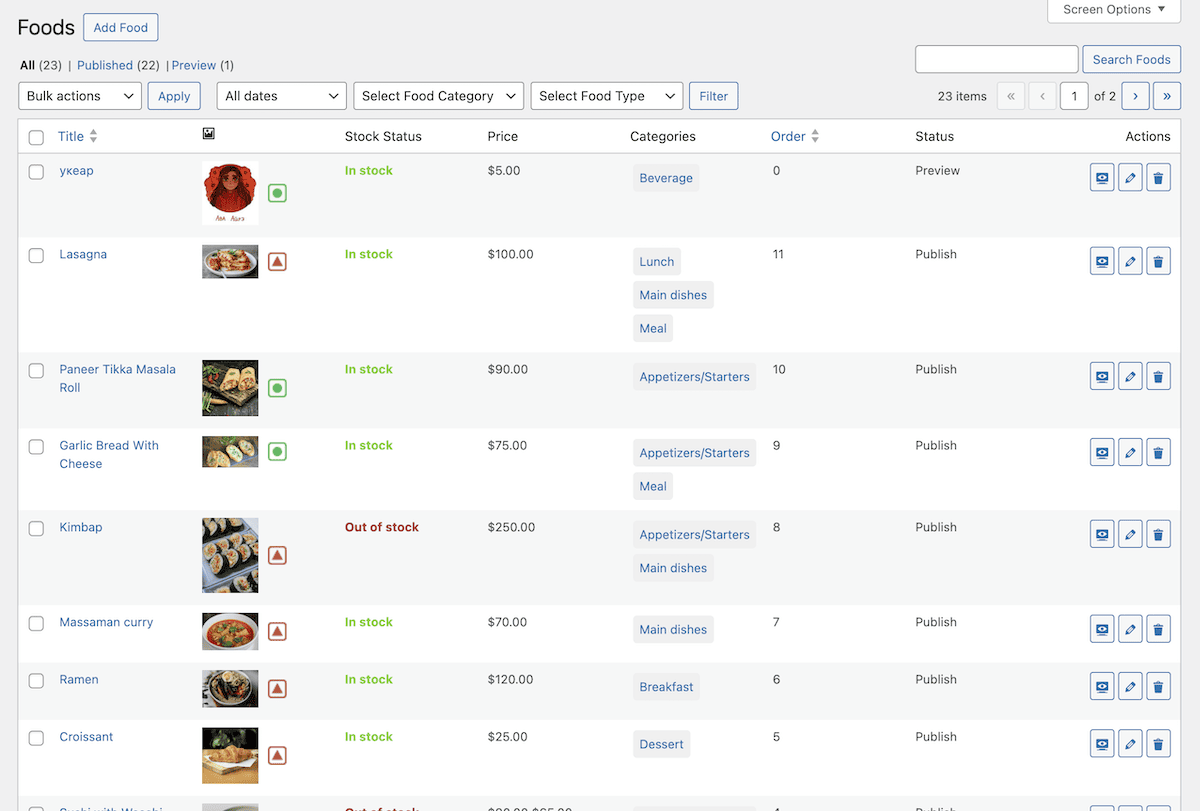View the Paneer Tikka Masala Roll item
Image resolution: width=1200 pixels, height=811 pixels.
(x=1102, y=378)
